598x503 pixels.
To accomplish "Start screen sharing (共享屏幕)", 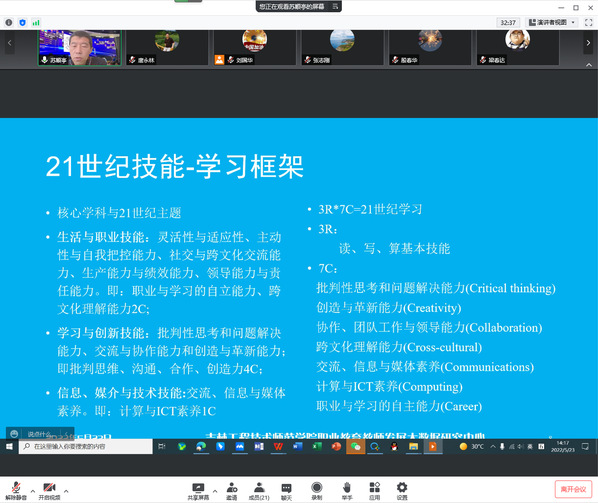I will pos(198,491).
